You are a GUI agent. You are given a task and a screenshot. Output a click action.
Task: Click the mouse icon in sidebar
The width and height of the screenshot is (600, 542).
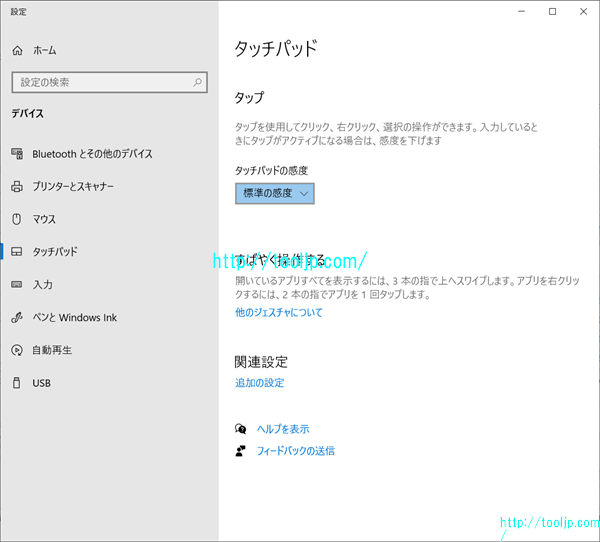[16, 219]
